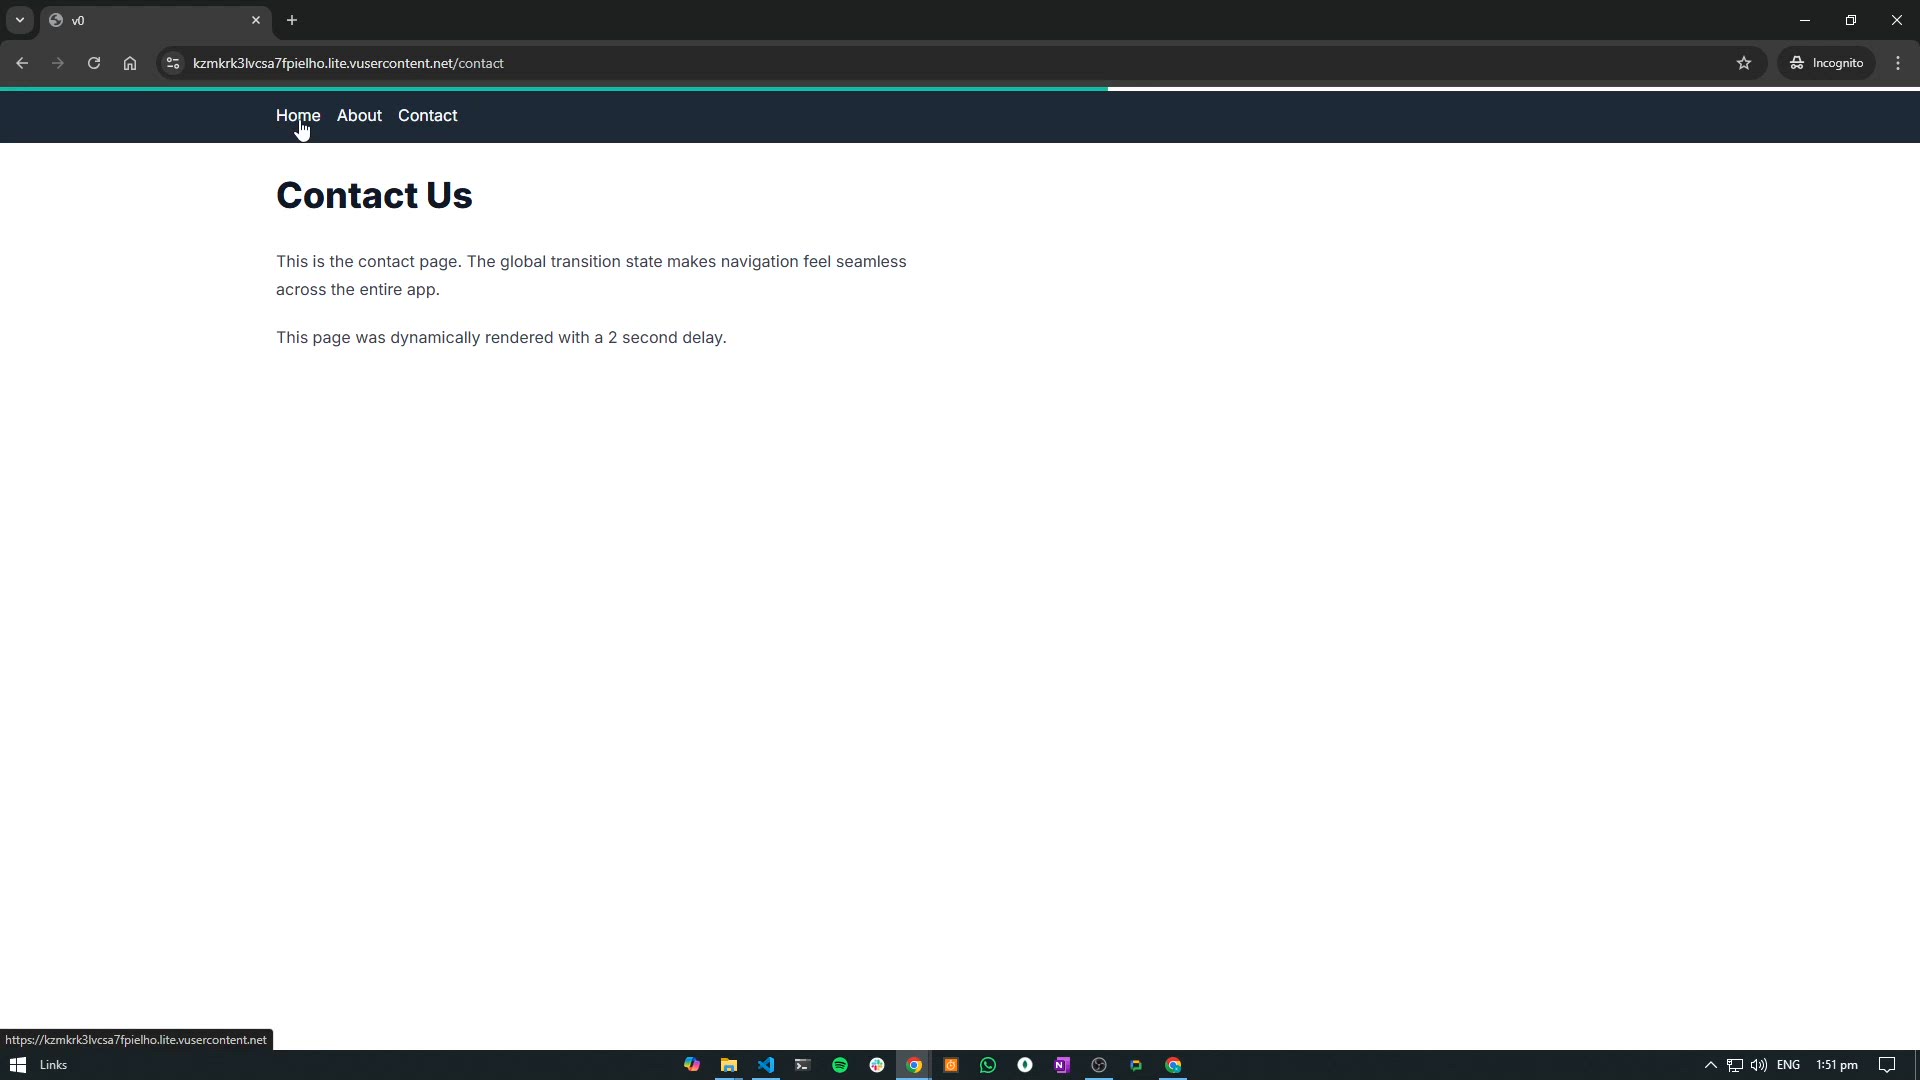View site information in the address bar
The height and width of the screenshot is (1080, 1920).
pos(172,62)
